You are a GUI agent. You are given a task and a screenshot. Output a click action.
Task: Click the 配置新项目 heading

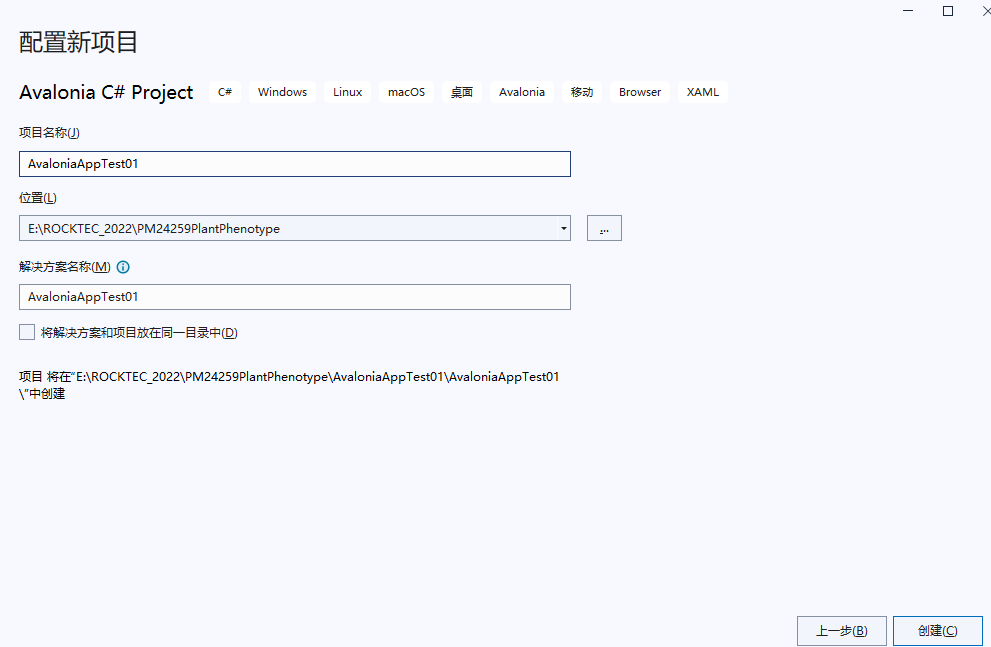78,42
